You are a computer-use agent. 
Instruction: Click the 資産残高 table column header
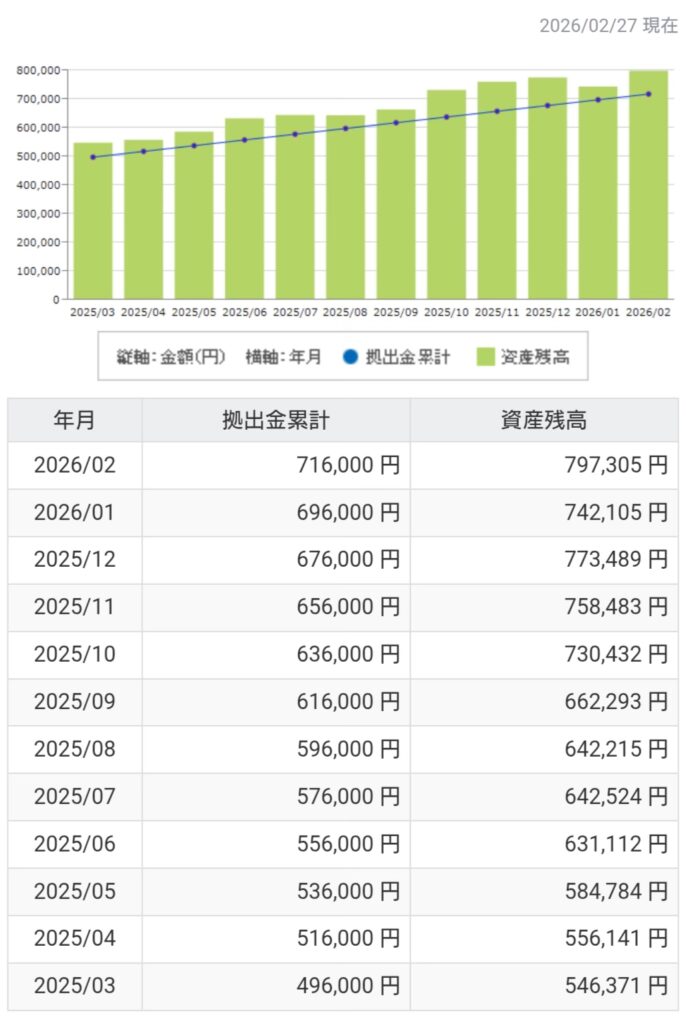[544, 420]
